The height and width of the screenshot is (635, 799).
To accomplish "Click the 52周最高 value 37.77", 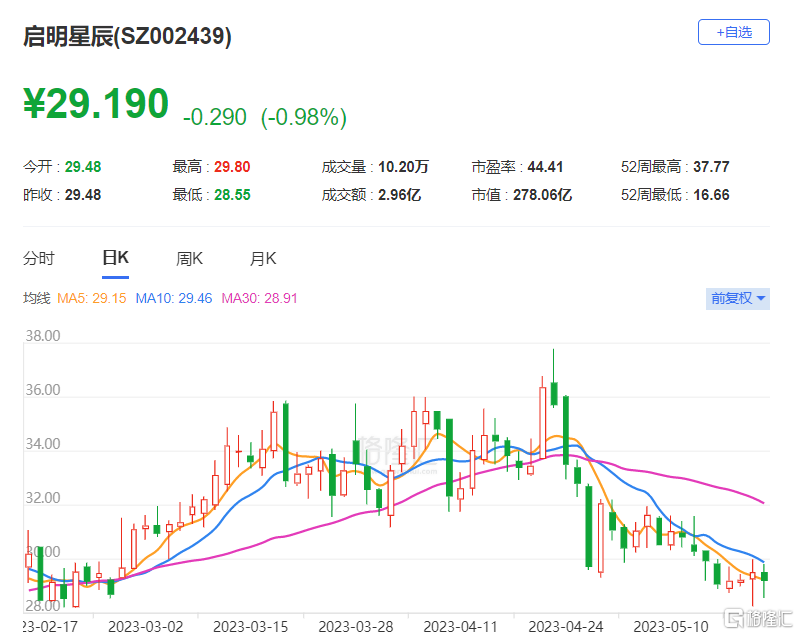I will coord(711,167).
